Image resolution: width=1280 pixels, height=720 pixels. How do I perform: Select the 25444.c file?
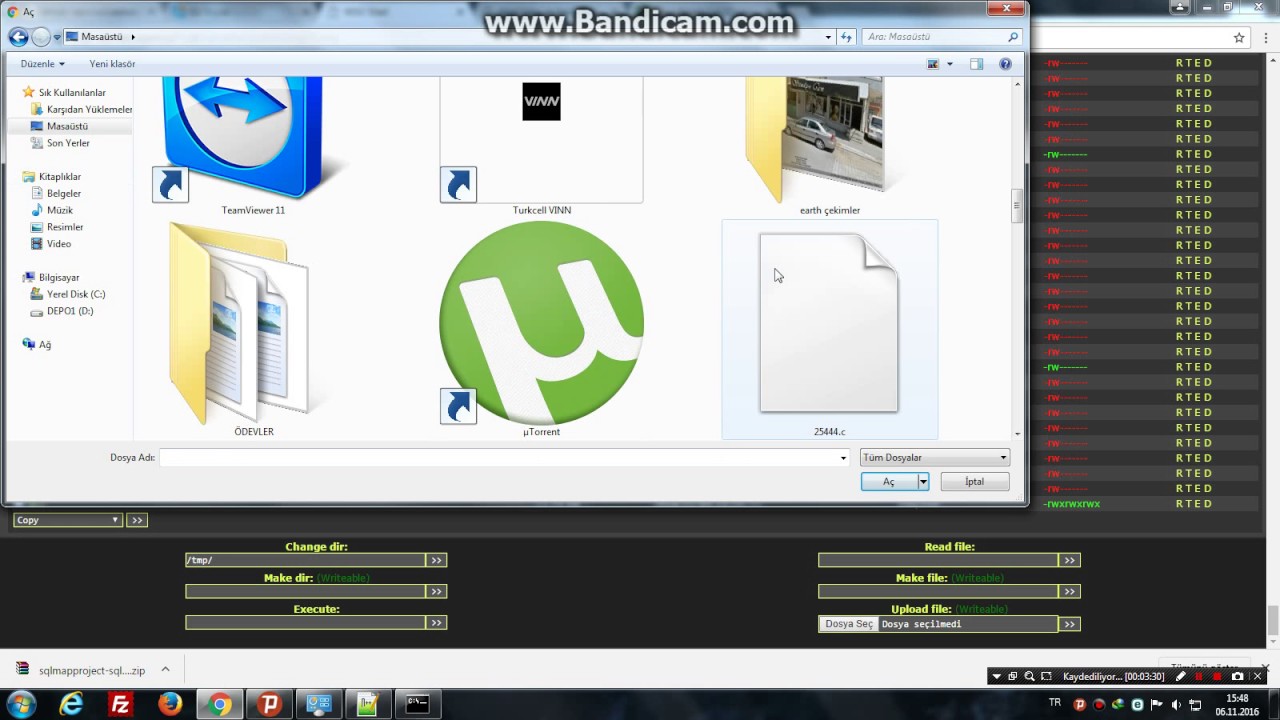pos(829,322)
